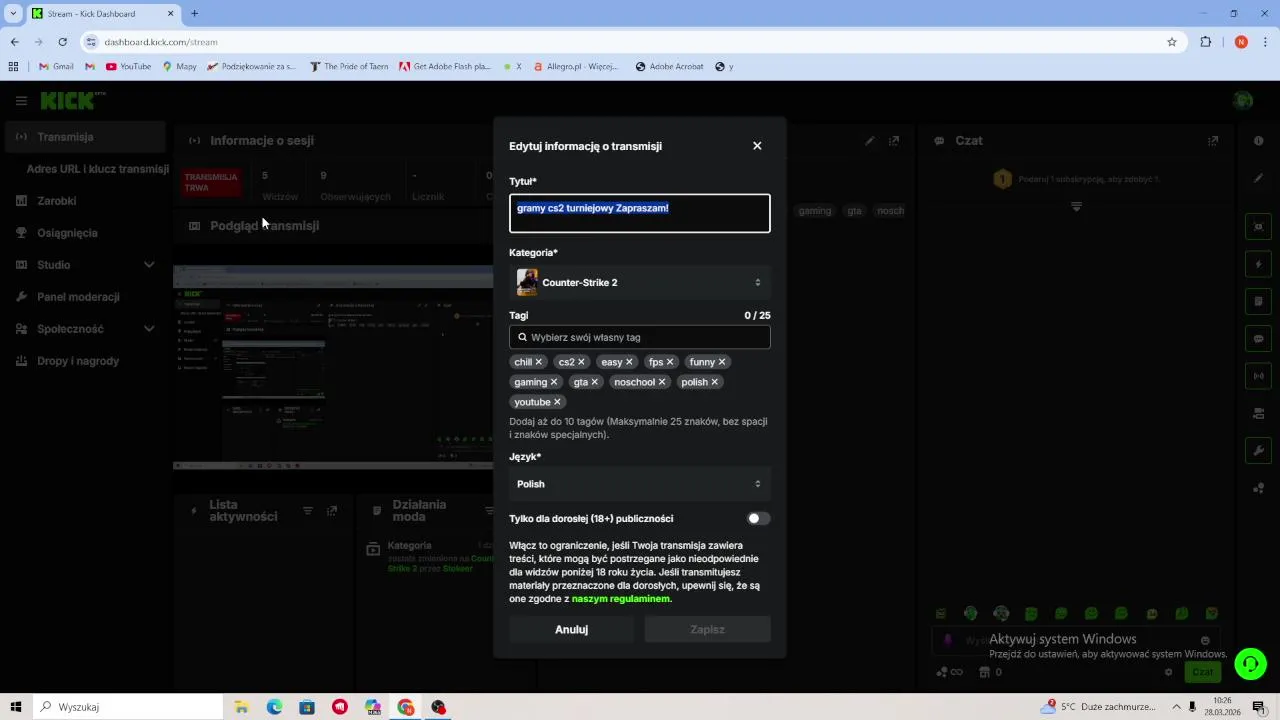Image resolution: width=1280 pixels, height=720 pixels.
Task: Open filter in Lista aktywności panel
Action: tap(308, 511)
